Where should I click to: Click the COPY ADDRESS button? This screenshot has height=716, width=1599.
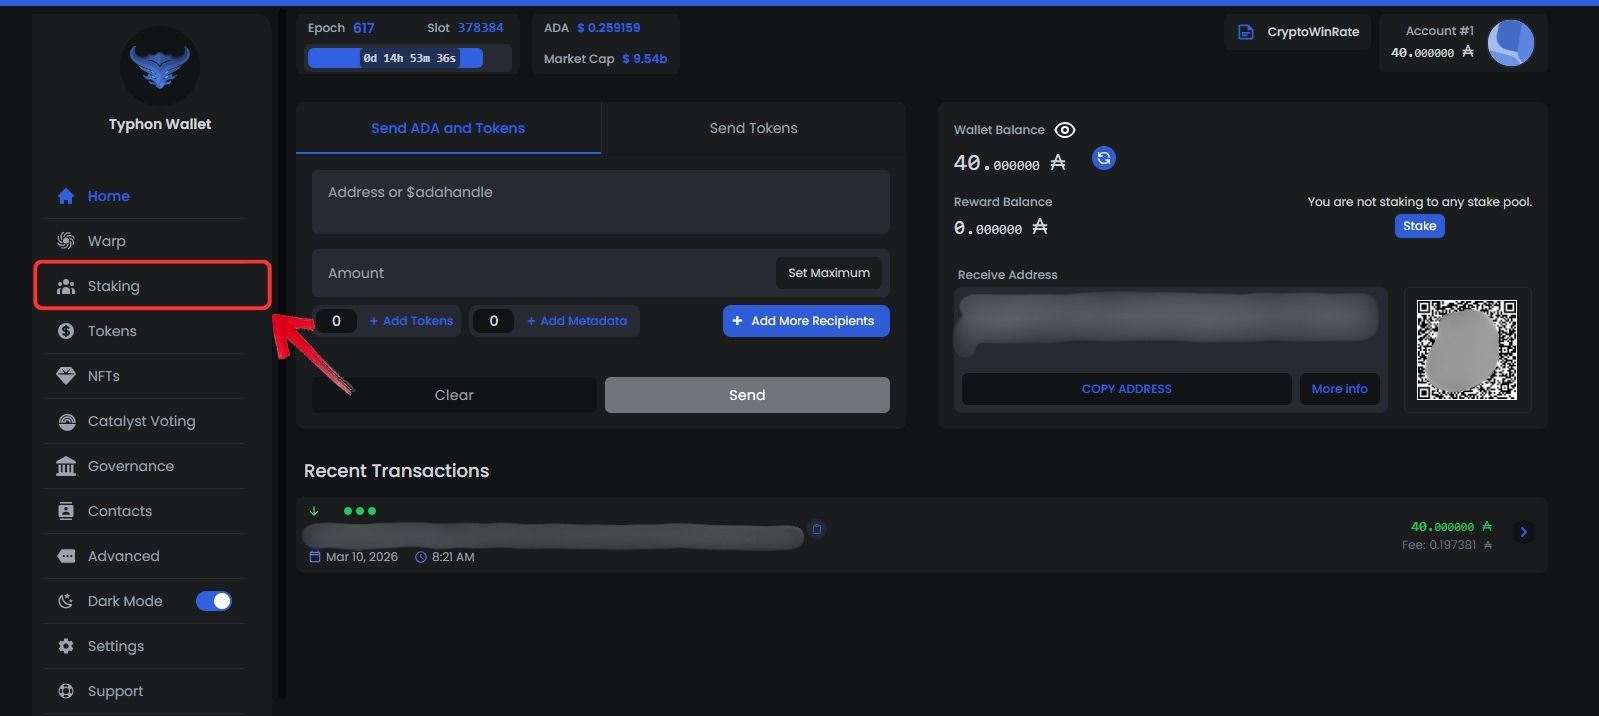(1126, 389)
